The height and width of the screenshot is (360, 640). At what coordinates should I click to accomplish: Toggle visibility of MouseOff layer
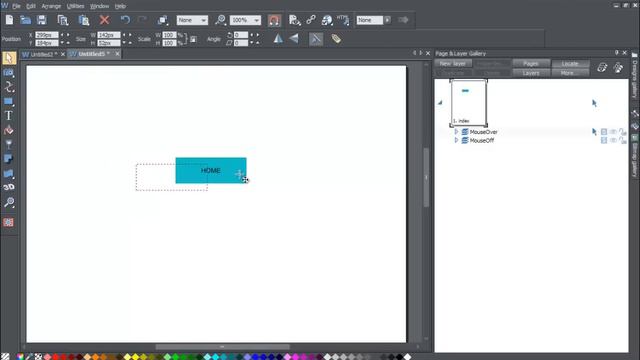point(613,140)
